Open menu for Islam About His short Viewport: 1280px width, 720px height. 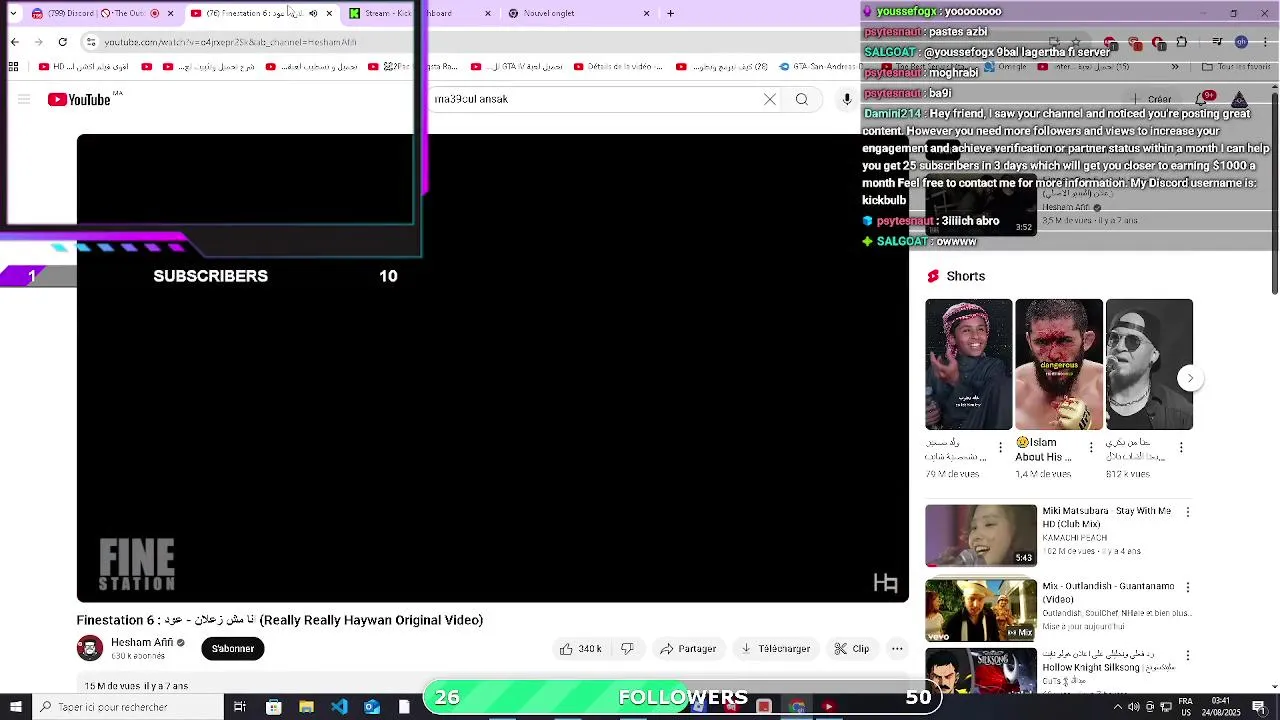click(1091, 448)
